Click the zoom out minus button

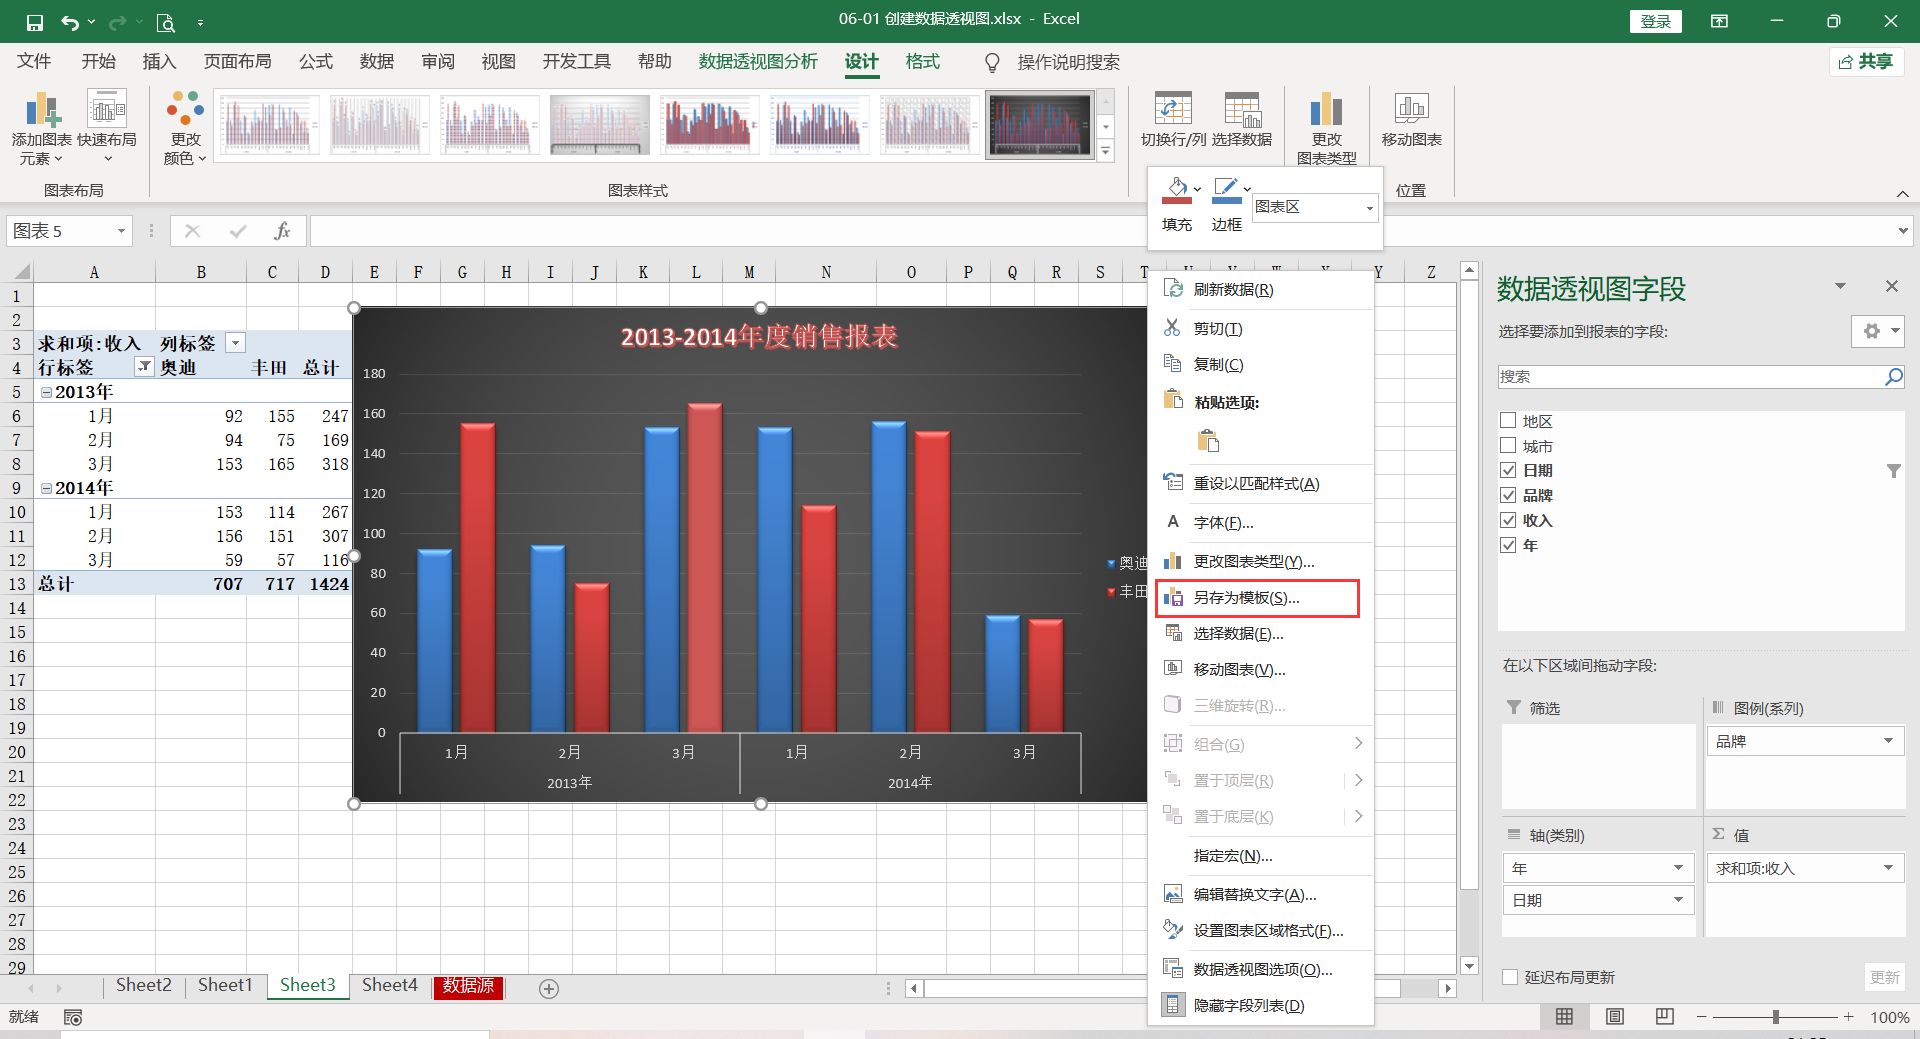tap(1702, 1017)
